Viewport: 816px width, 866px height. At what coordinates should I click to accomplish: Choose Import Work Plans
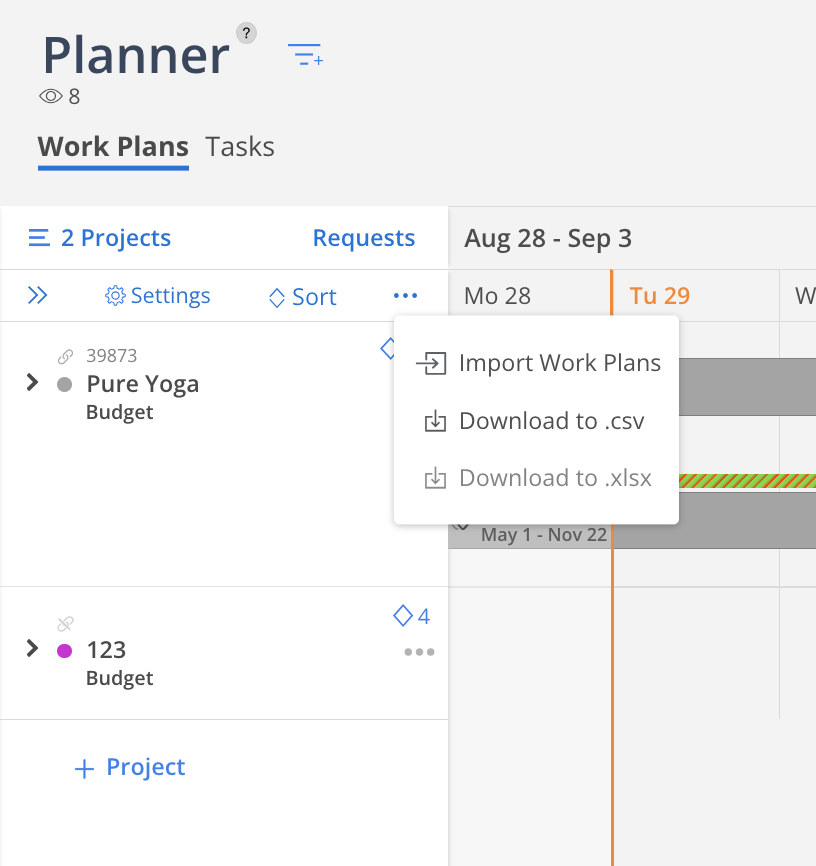point(538,363)
